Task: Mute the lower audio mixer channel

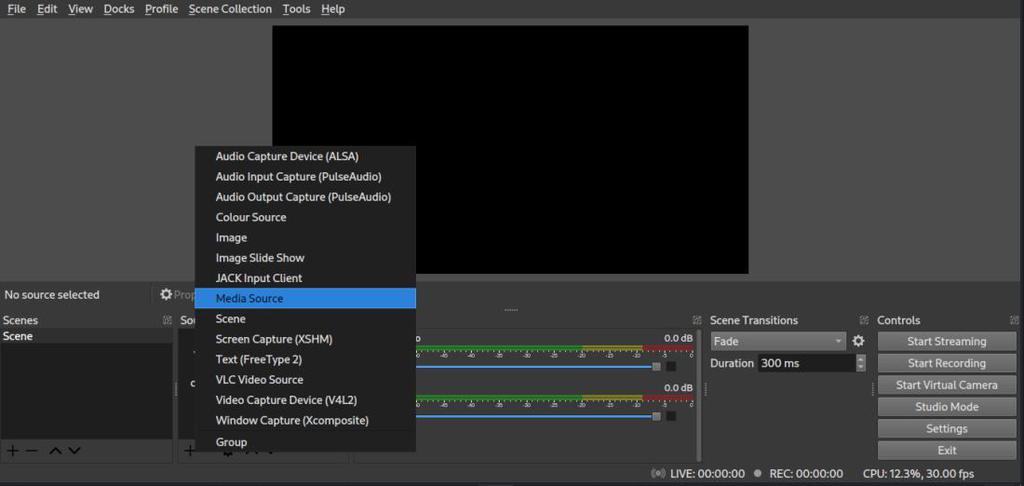Action: click(671, 416)
